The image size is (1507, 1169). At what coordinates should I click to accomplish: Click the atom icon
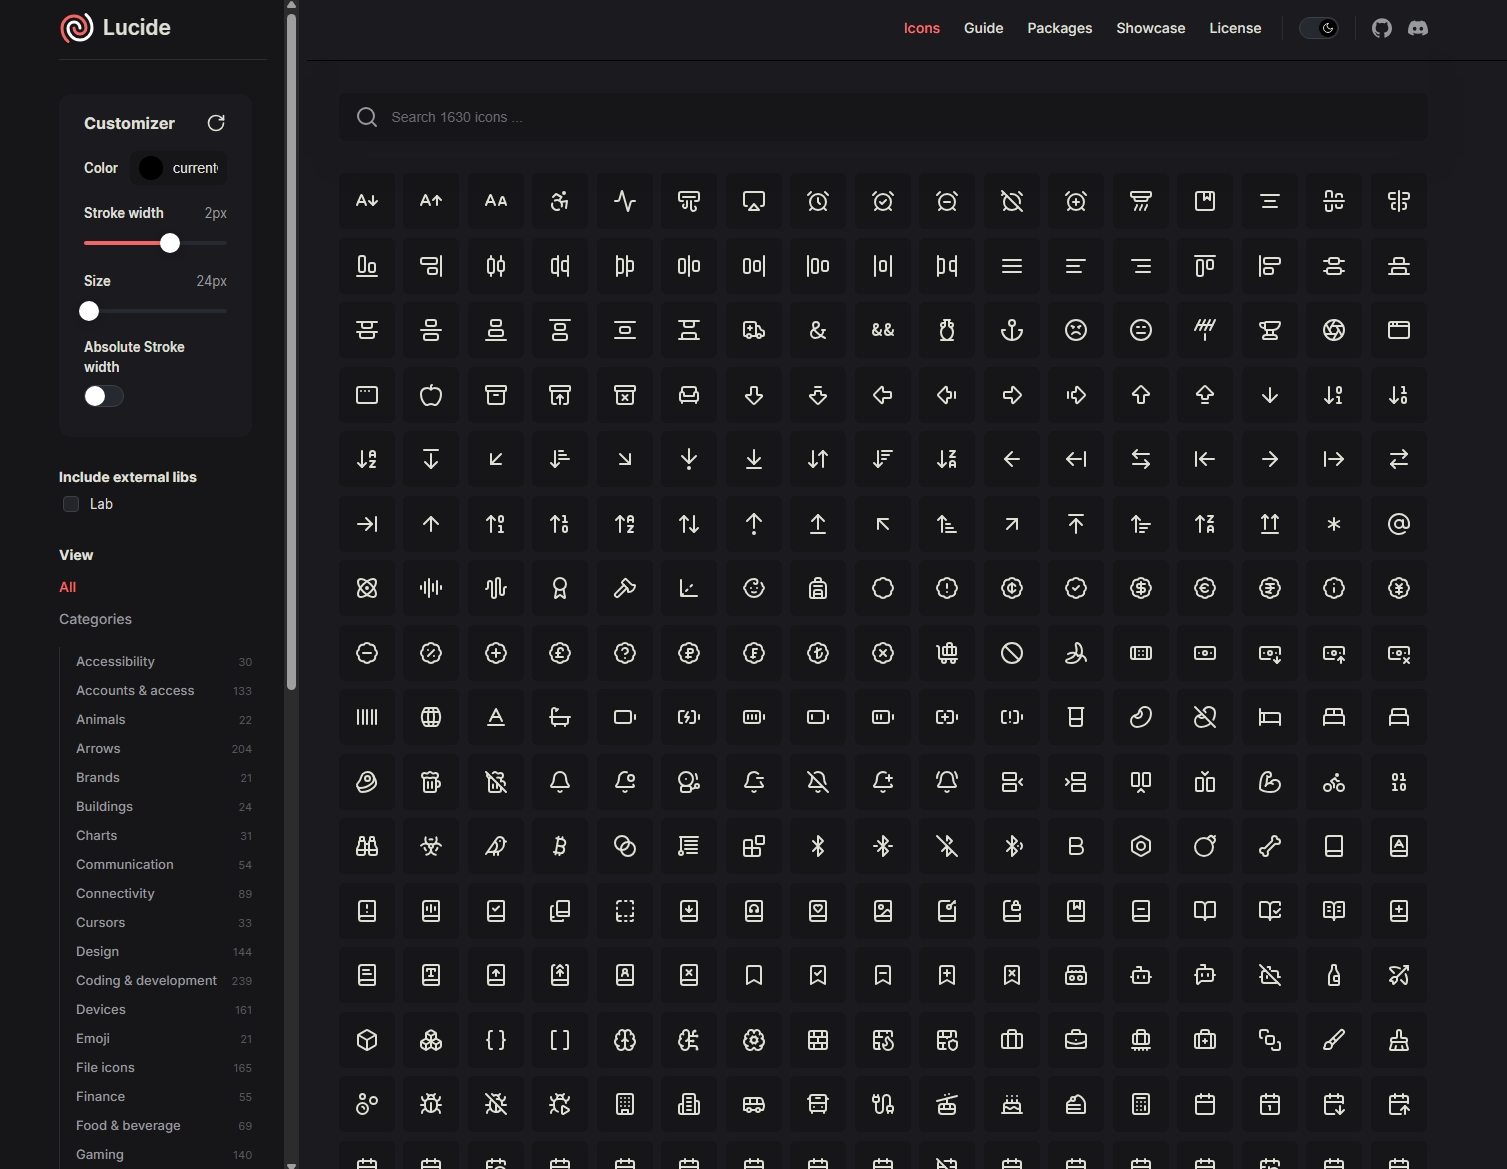(367, 588)
